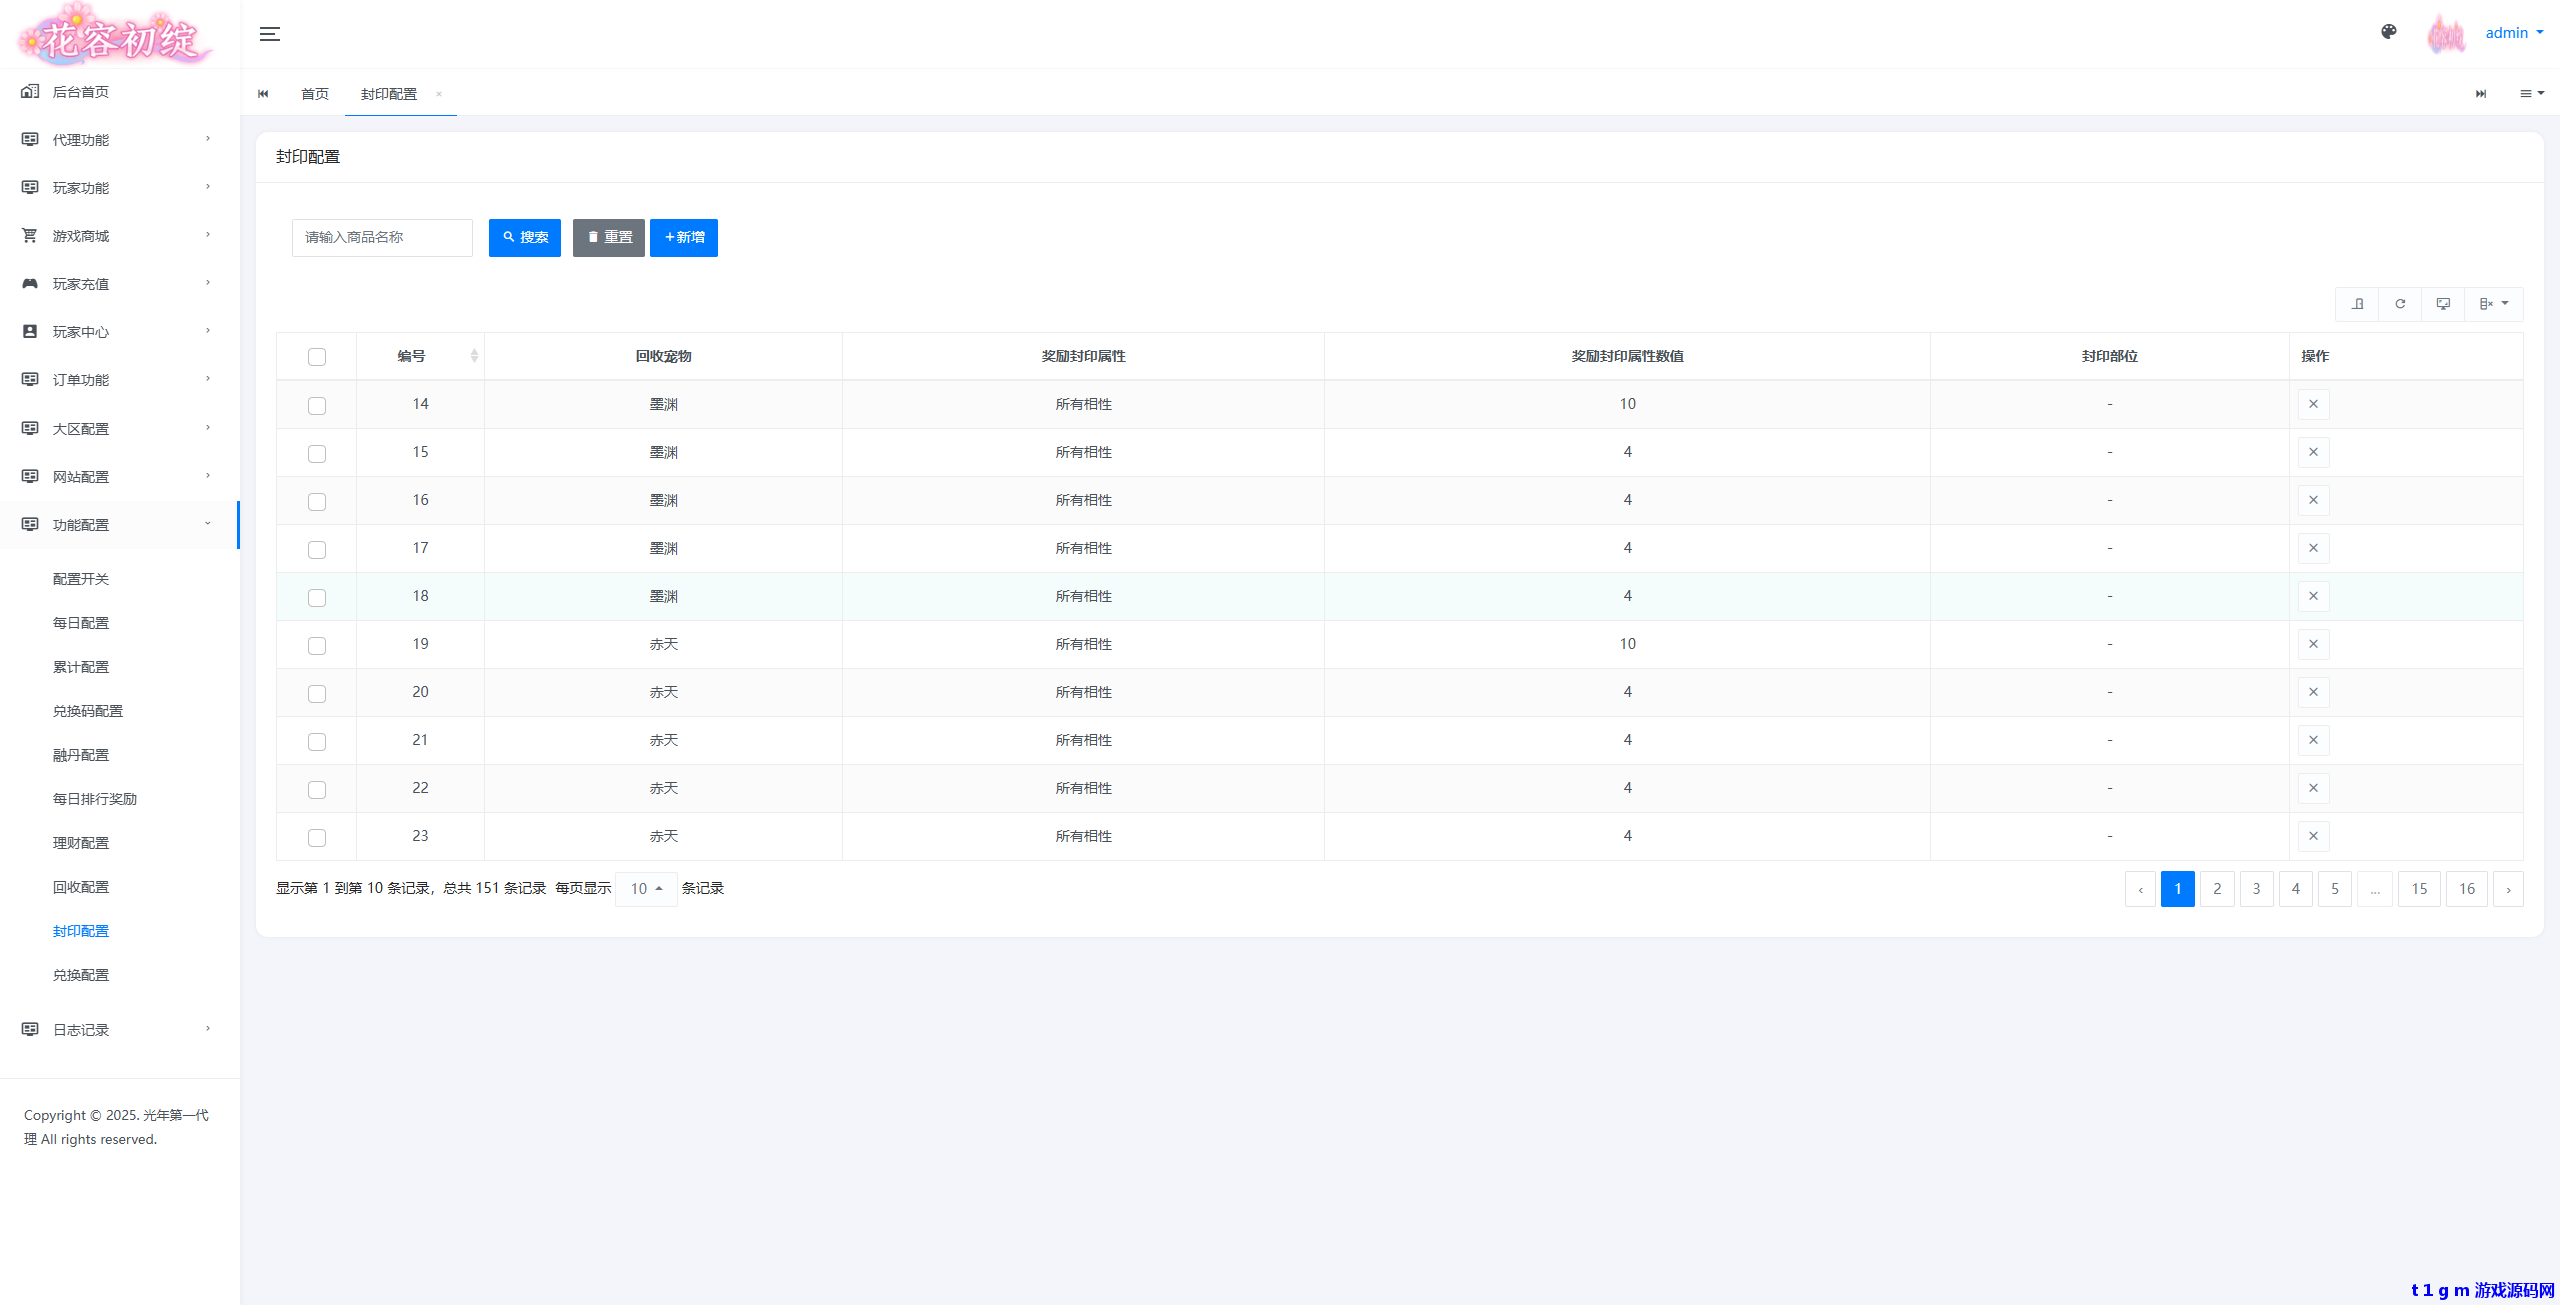Close the 封印配置 tab
The height and width of the screenshot is (1305, 2560).
[x=439, y=94]
